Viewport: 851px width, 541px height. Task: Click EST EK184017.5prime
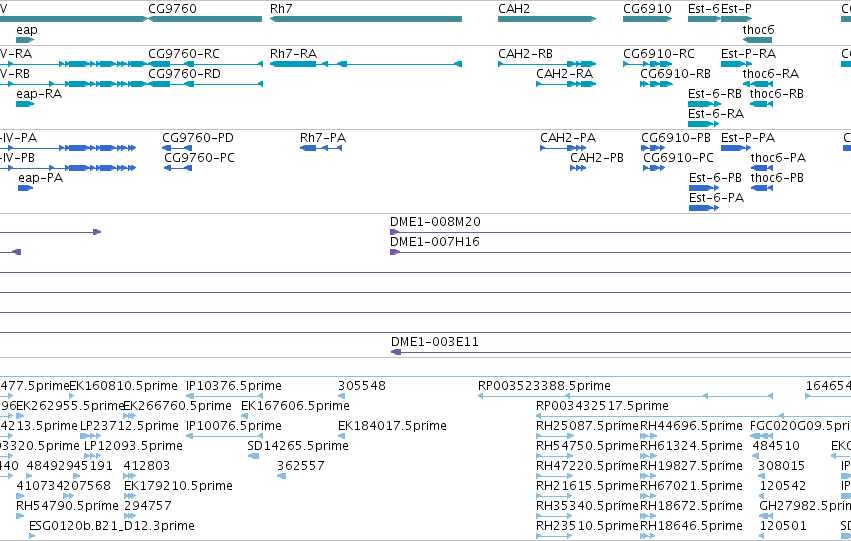[x=341, y=436]
